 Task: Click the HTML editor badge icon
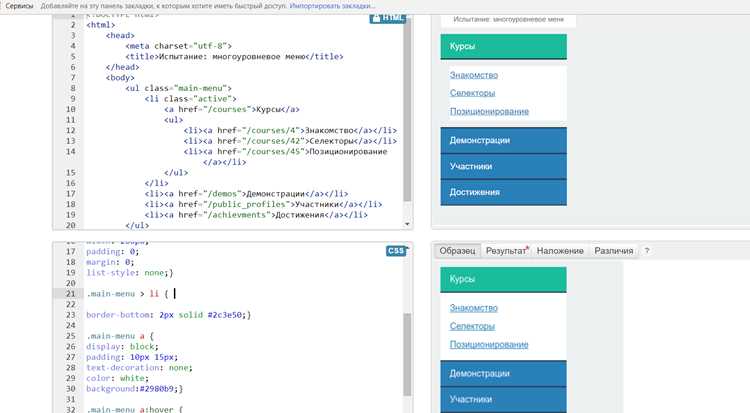point(387,18)
